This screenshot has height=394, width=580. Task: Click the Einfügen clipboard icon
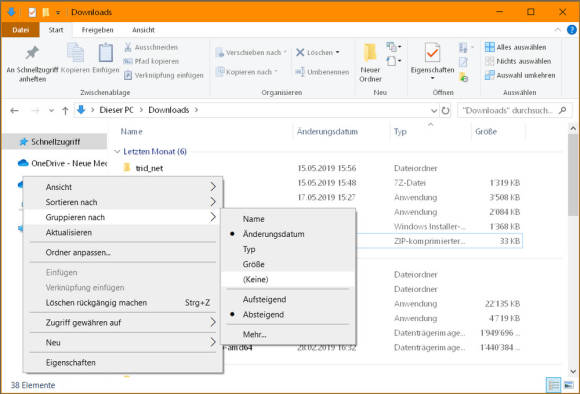coord(106,53)
